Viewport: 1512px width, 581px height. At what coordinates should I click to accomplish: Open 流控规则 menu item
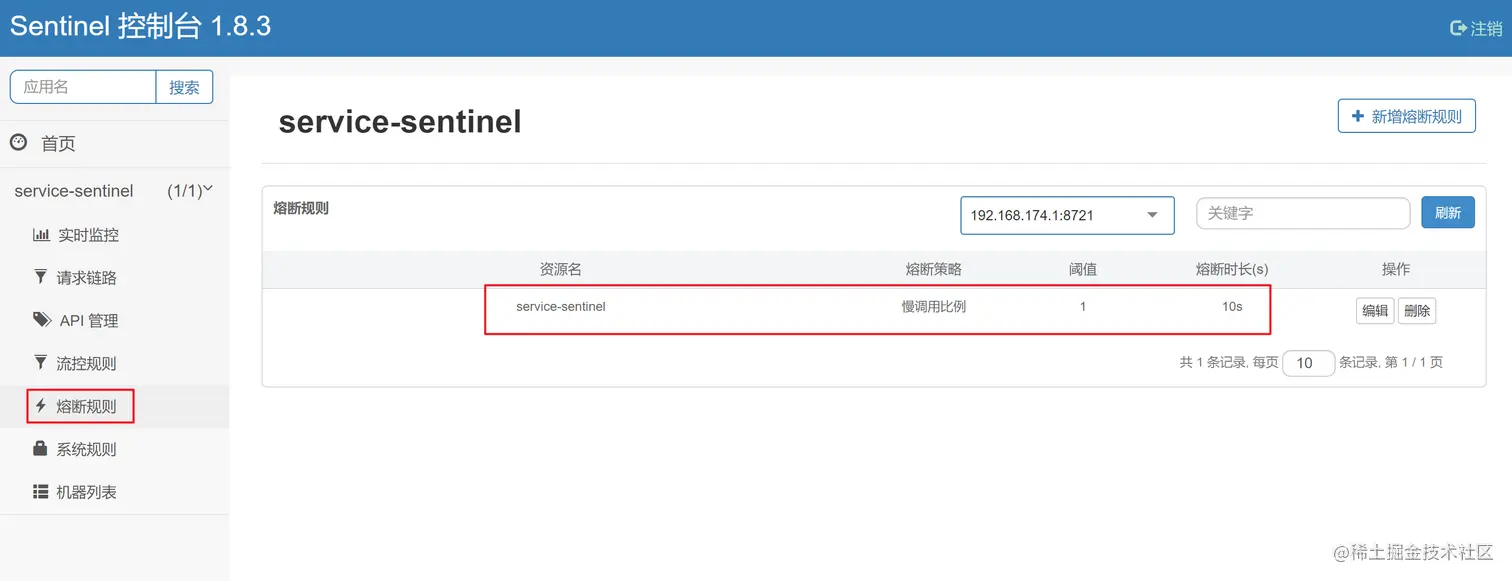pos(87,364)
